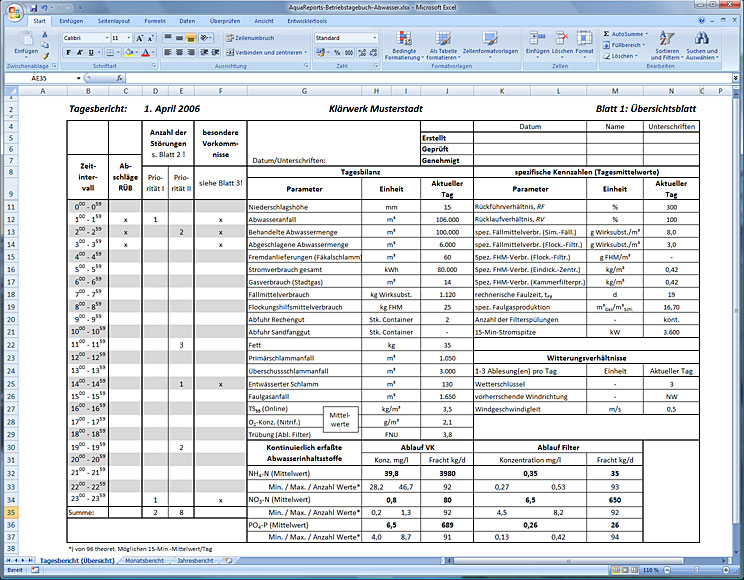Open Sortieren und Filtern
The width and height of the screenshot is (744, 580).
tap(667, 46)
